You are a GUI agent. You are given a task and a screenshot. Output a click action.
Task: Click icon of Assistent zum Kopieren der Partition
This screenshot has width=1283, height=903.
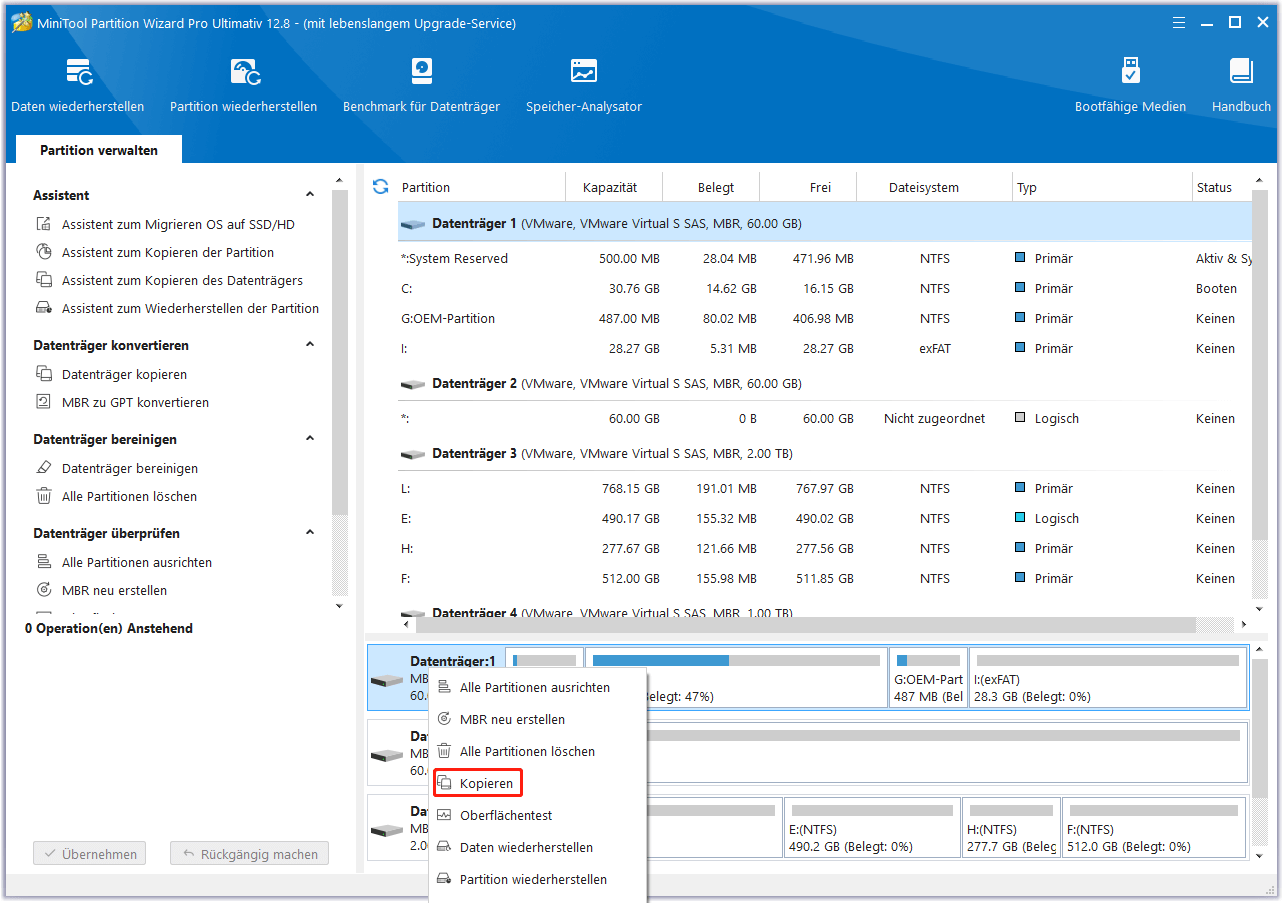(x=44, y=252)
